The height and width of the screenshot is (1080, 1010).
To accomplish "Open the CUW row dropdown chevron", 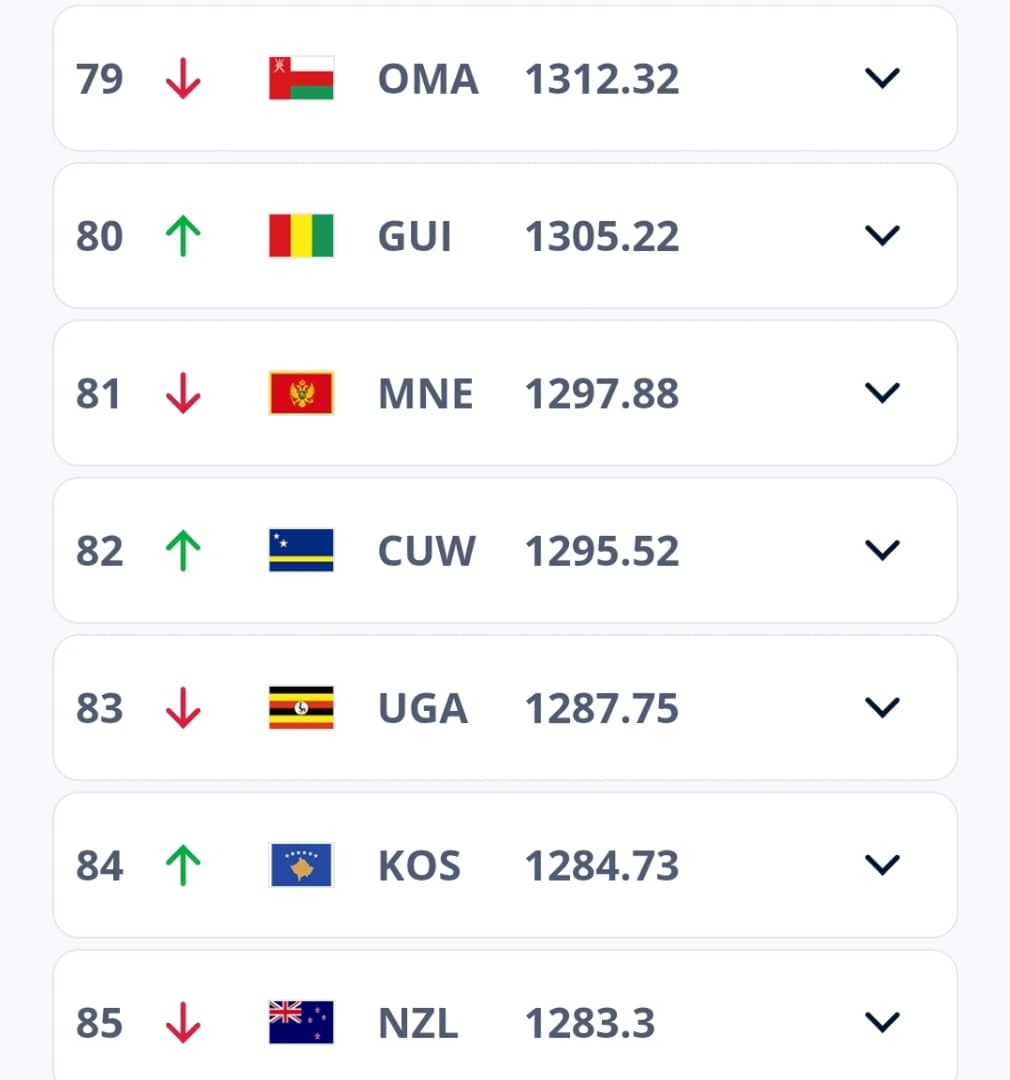I will click(x=882, y=551).
